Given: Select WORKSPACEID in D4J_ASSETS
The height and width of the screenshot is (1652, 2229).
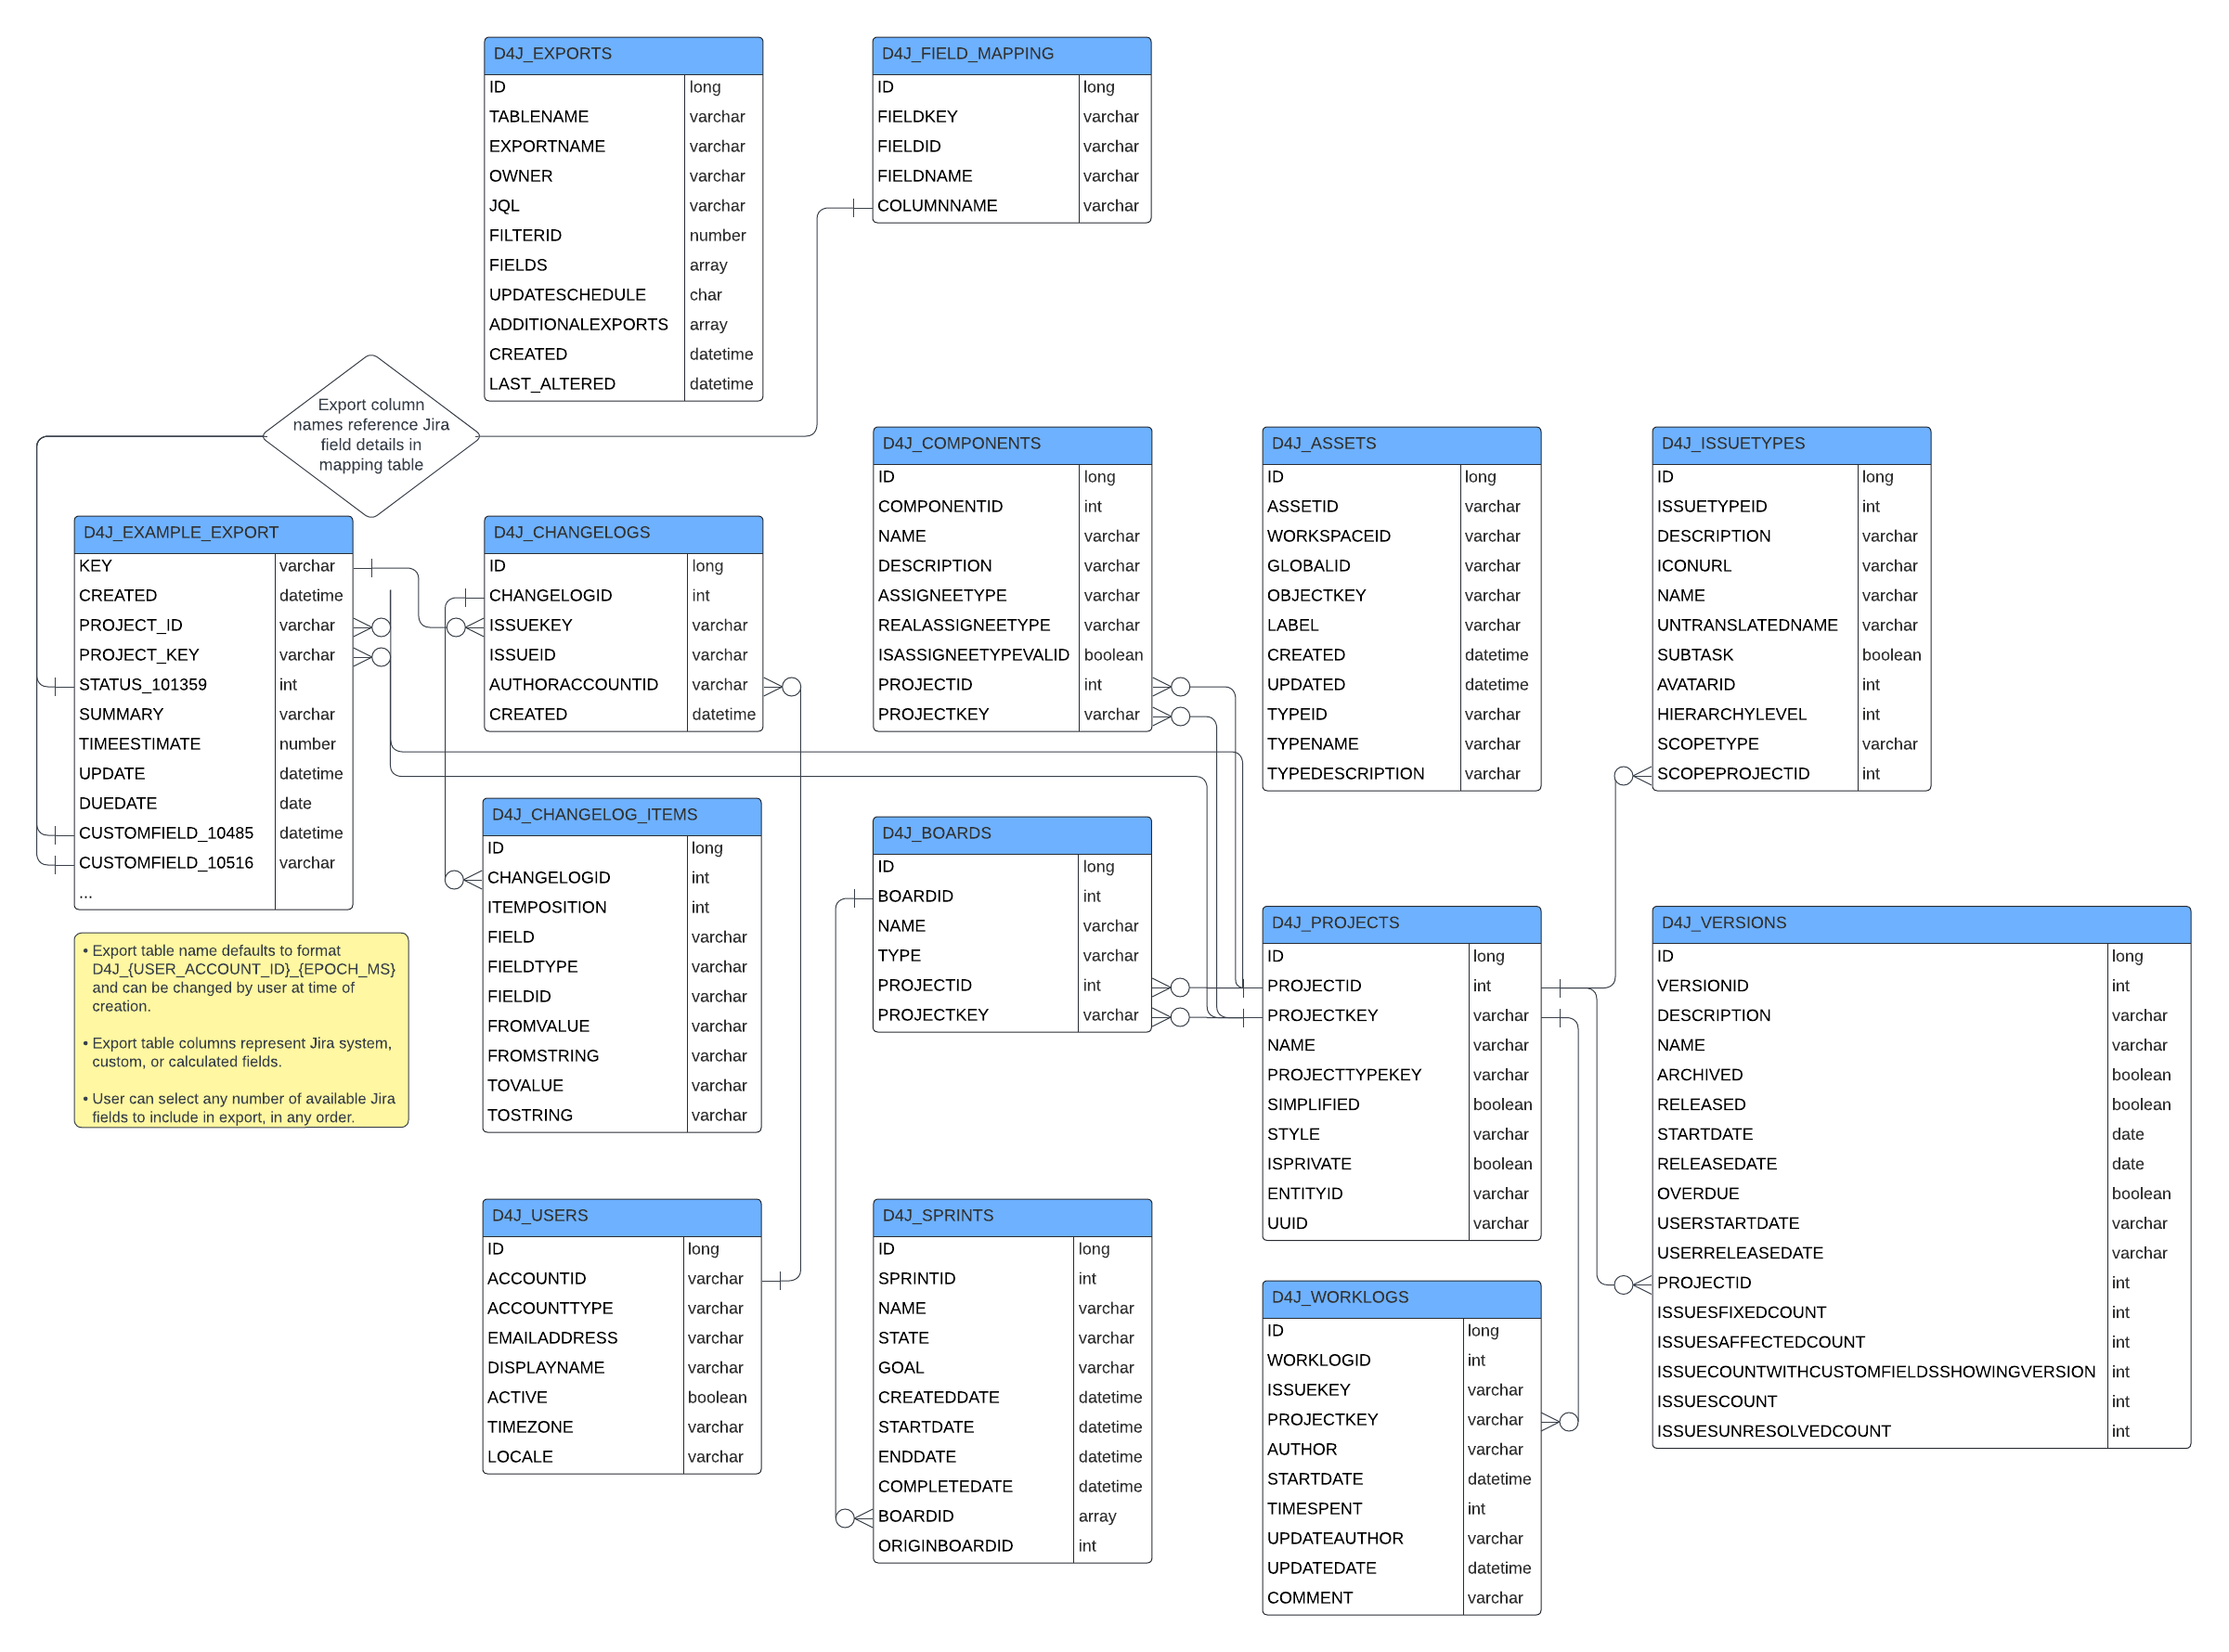Looking at the screenshot, I should coord(1401,537).
